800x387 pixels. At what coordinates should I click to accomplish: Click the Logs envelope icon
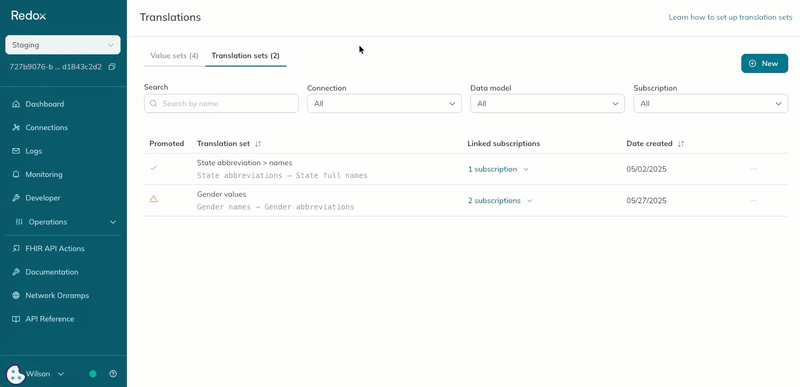[x=16, y=151]
